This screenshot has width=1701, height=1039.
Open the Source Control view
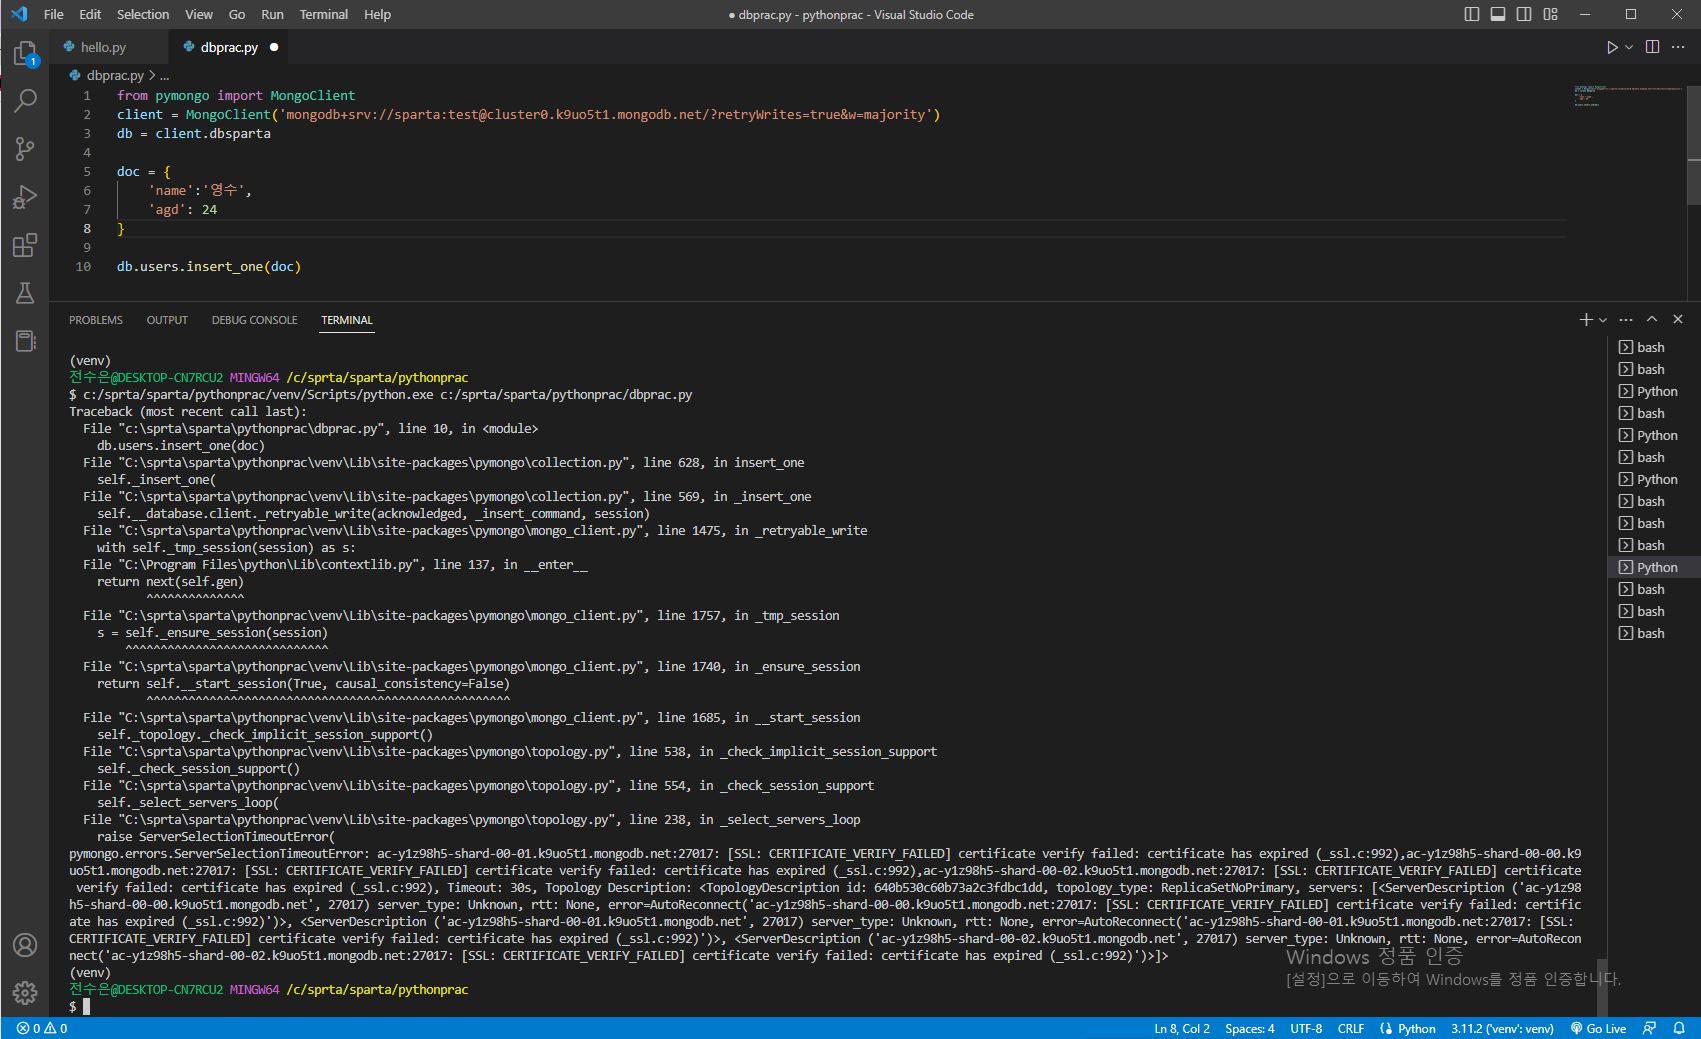coord(25,149)
